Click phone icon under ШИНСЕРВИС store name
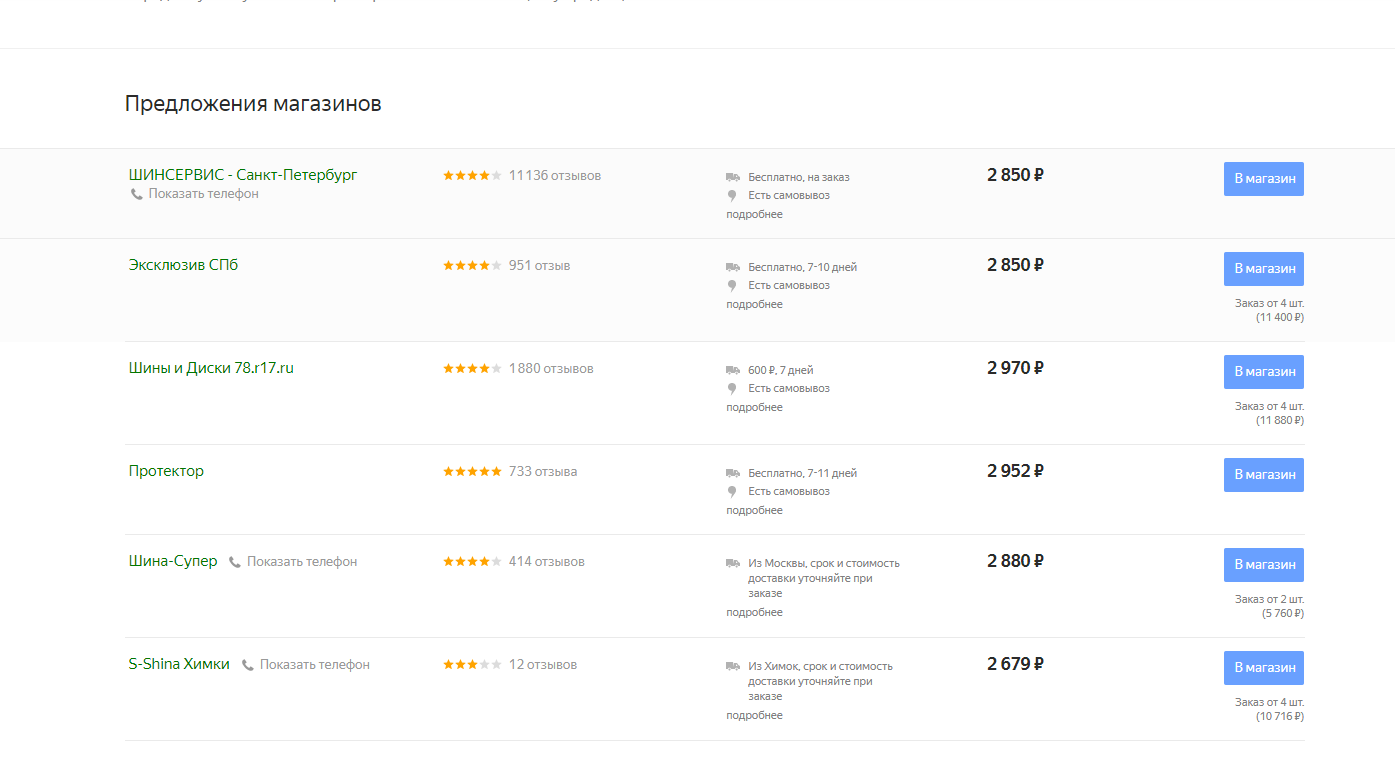This screenshot has width=1395, height=769. pyautogui.click(x=136, y=194)
